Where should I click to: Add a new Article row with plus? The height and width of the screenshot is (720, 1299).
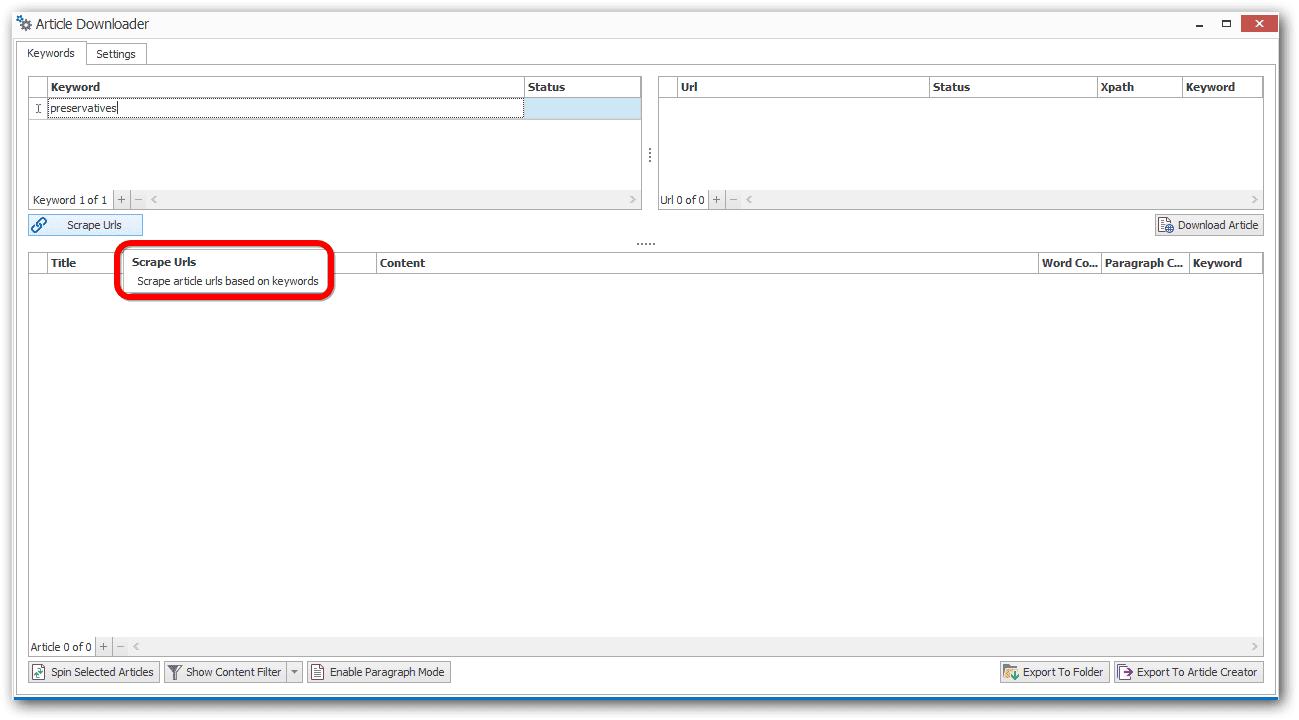pos(103,647)
